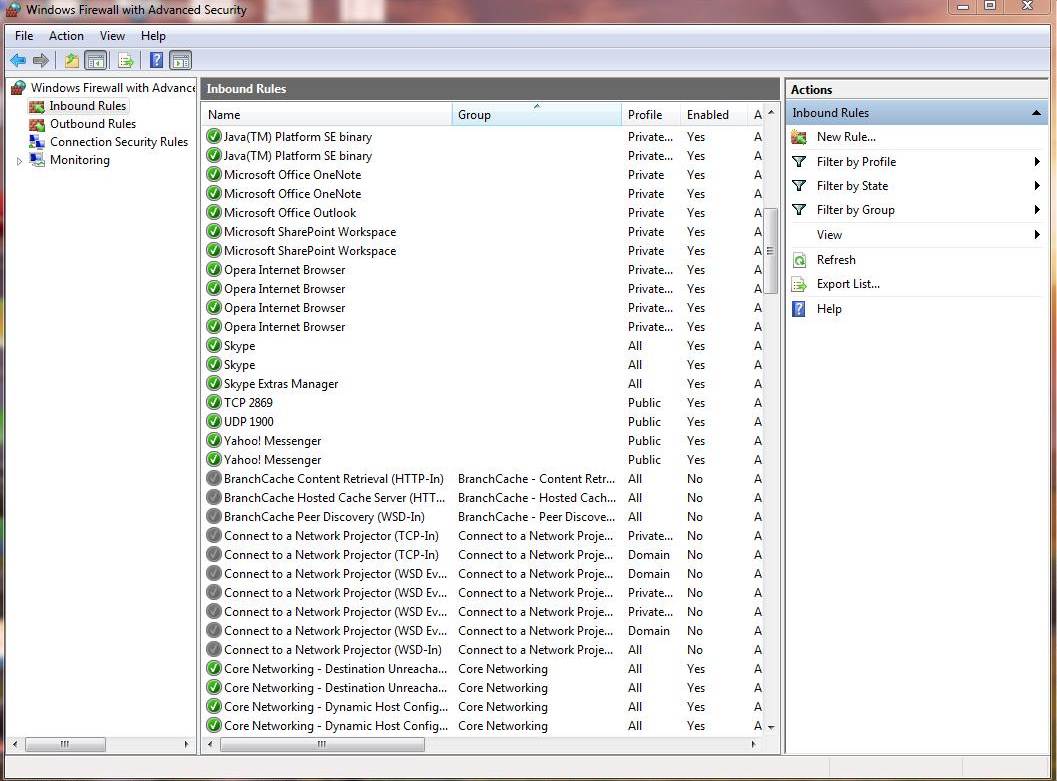Open the View submenu arrow in Actions
Screen dimensions: 1057x781
pos(1037,235)
